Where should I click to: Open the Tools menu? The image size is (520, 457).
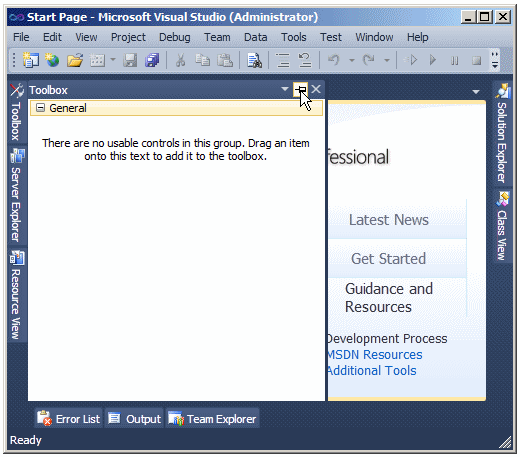pos(293,37)
